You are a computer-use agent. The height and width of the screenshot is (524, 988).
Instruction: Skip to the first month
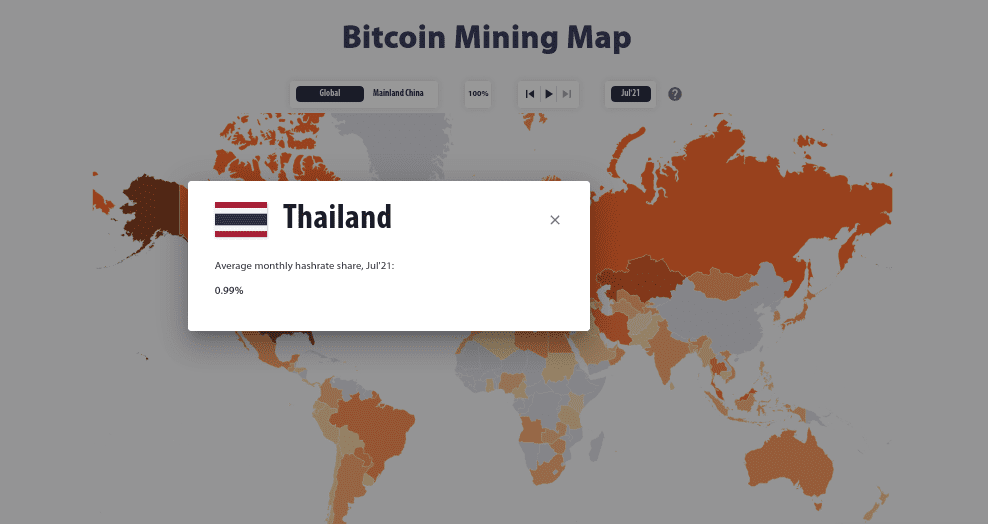530,94
